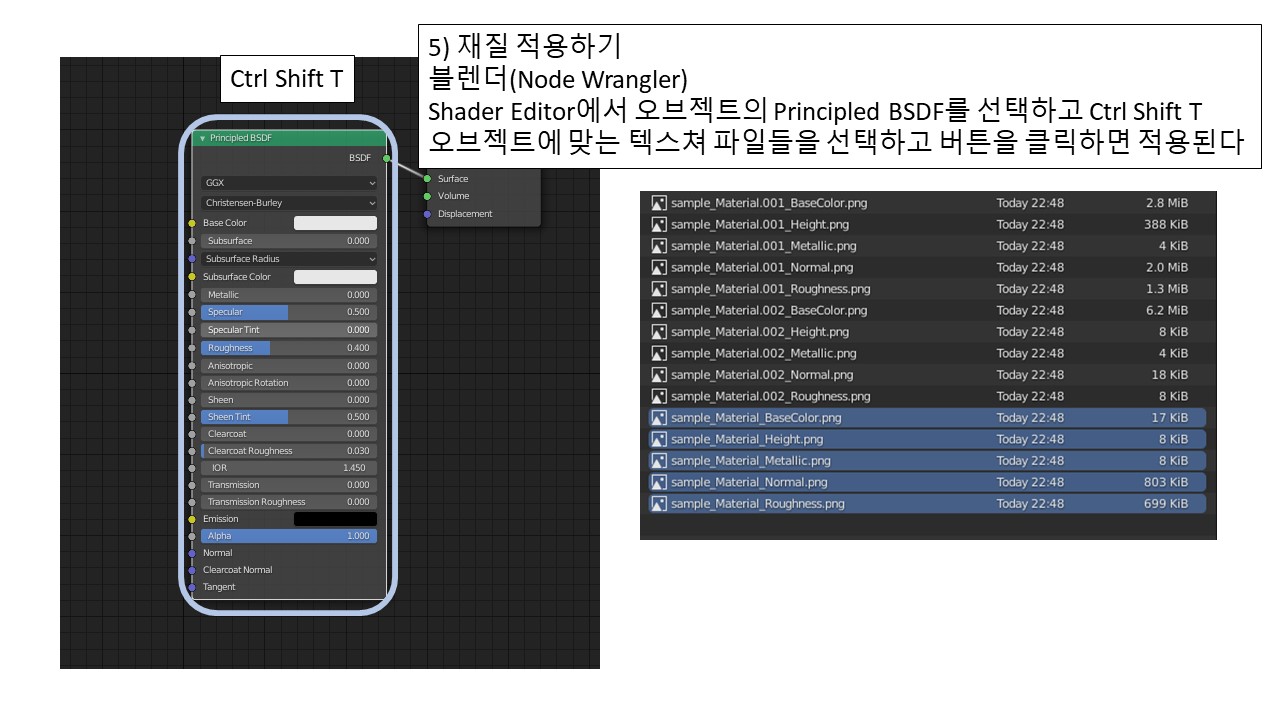Click image icon of sample_Material.002_Roughness.png
This screenshot has height=720, width=1280.
[659, 396]
